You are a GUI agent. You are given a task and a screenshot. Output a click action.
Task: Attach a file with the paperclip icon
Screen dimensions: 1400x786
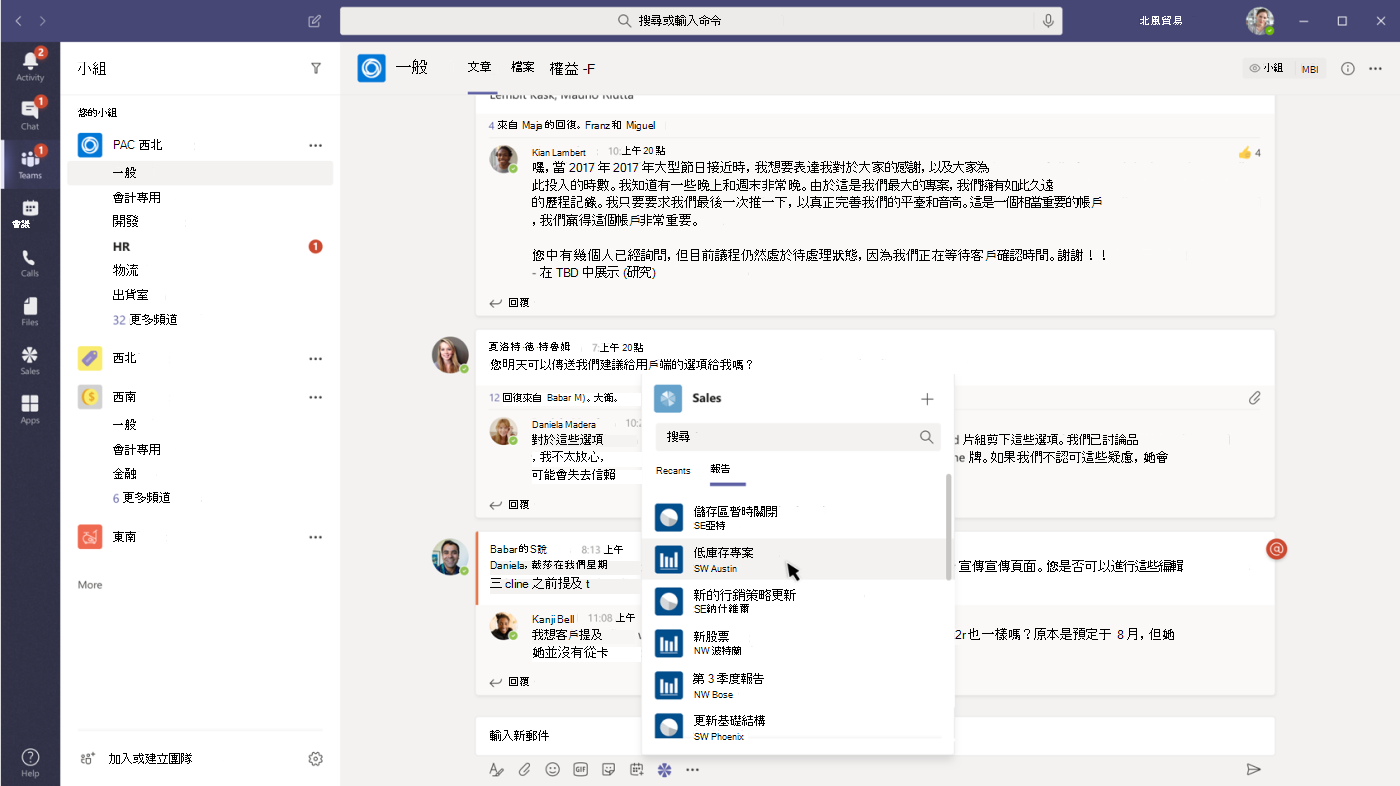[524, 769]
